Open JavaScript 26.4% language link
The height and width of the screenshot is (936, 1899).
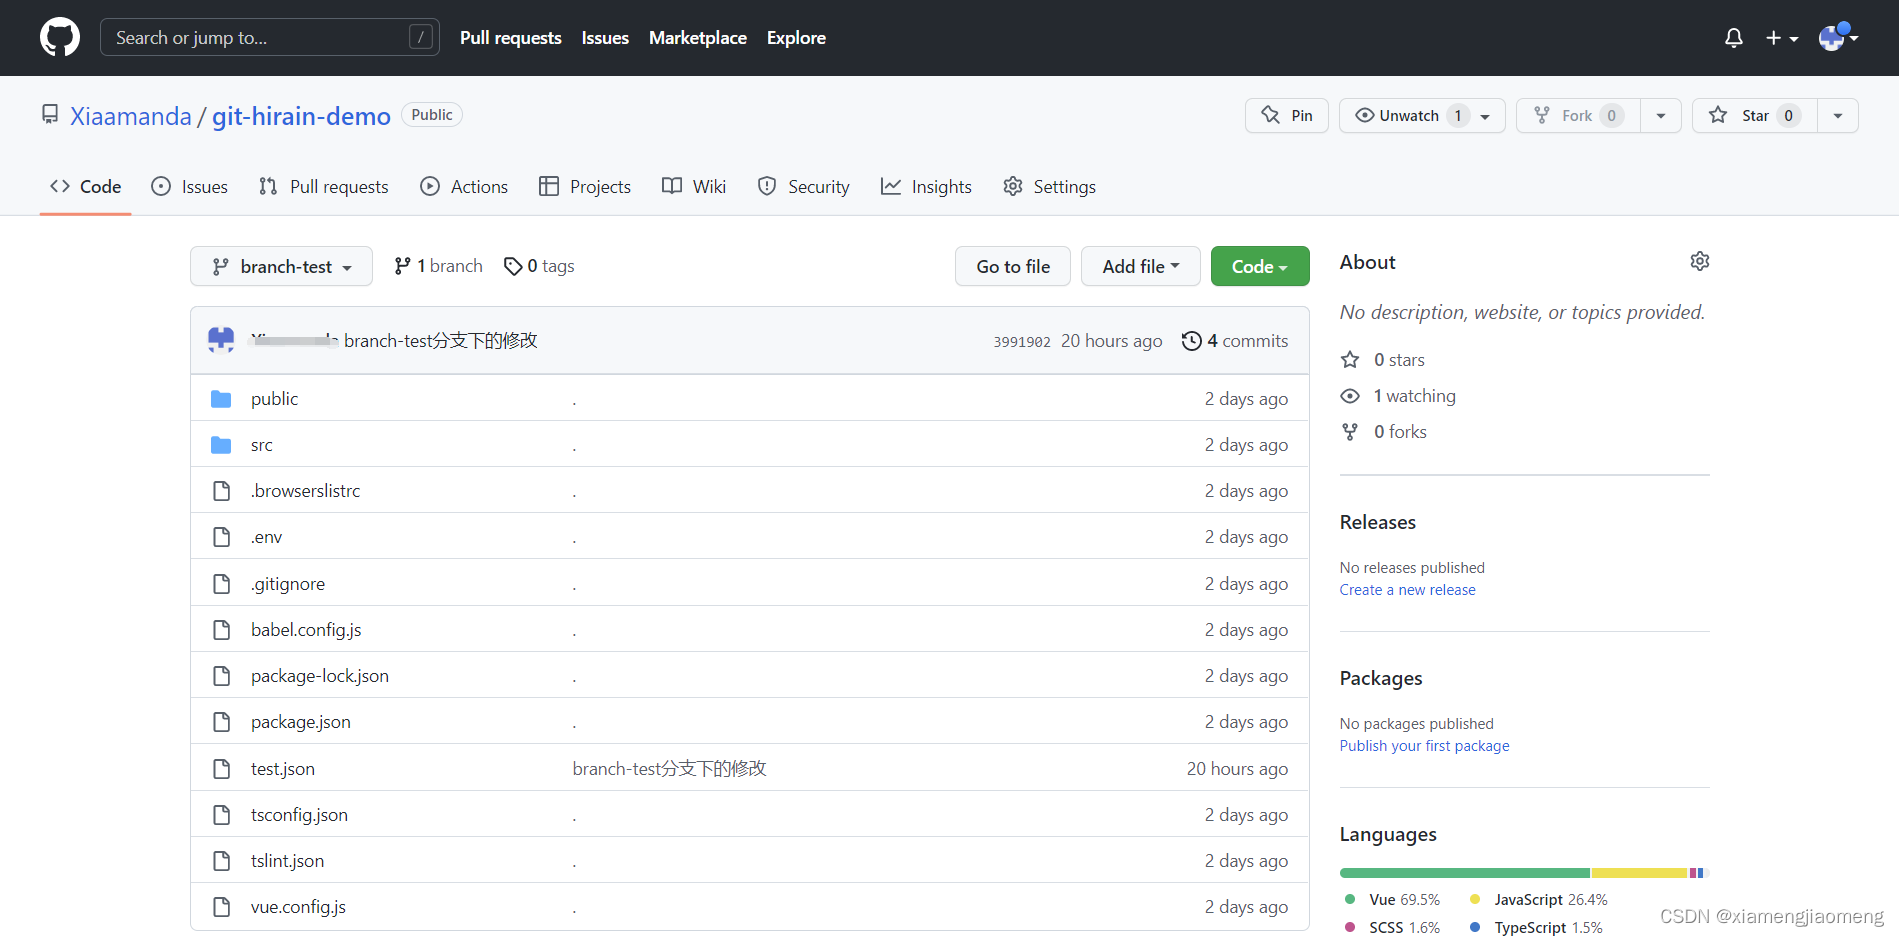[x=1538, y=900]
